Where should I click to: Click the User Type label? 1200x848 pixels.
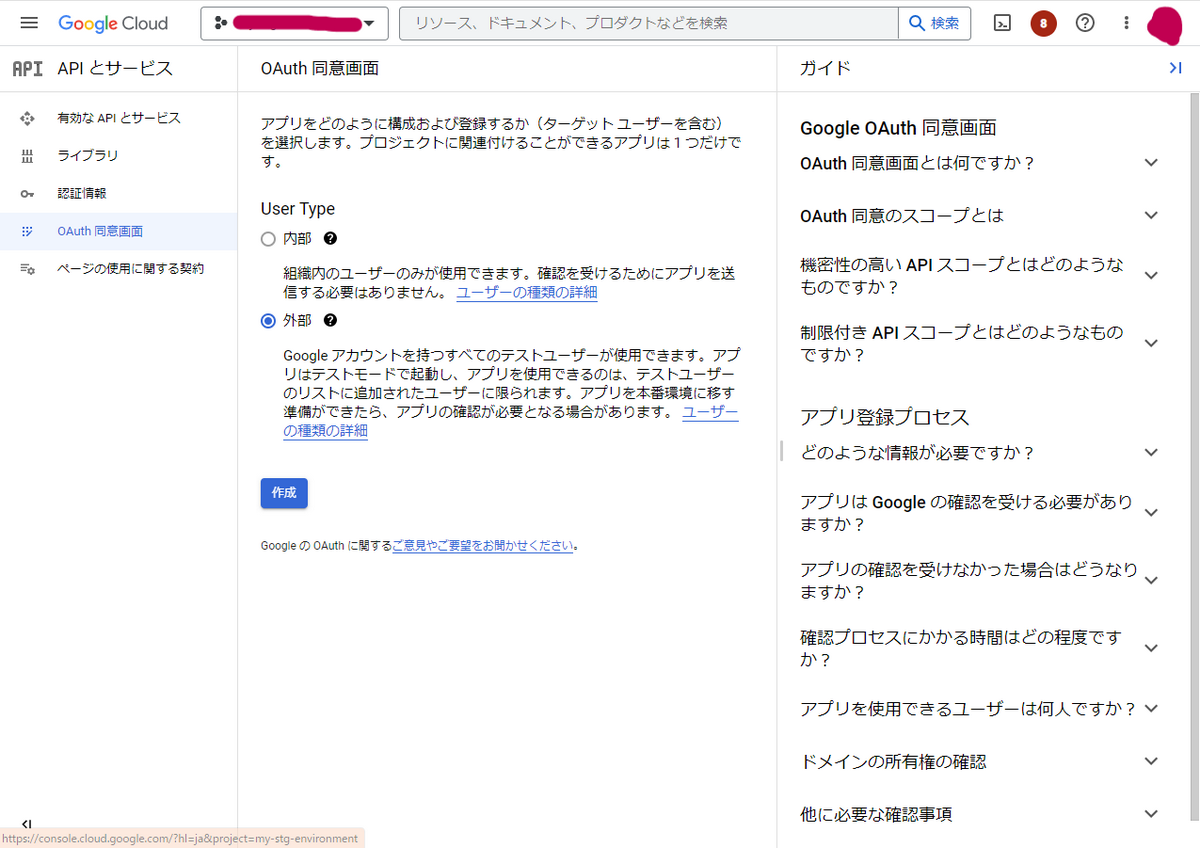pyautogui.click(x=298, y=209)
